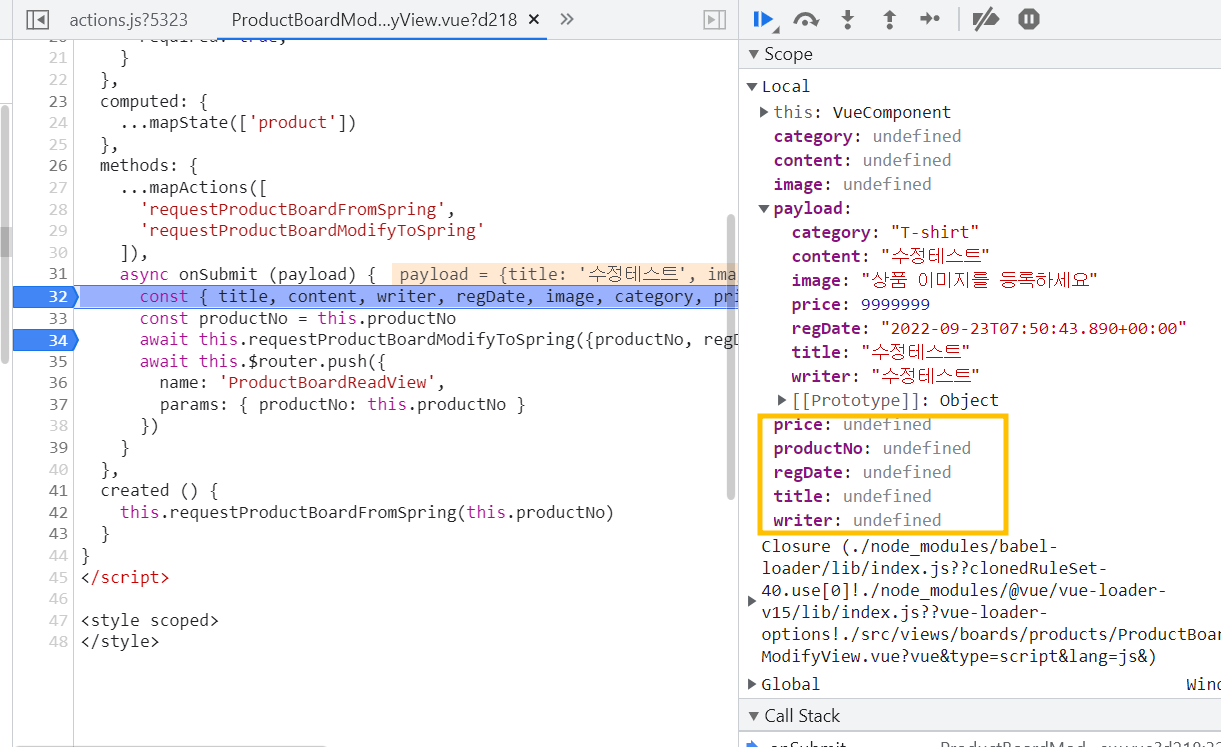This screenshot has height=747, width=1221.
Task: Click the 'computed: {' line
Action: pos(154,101)
